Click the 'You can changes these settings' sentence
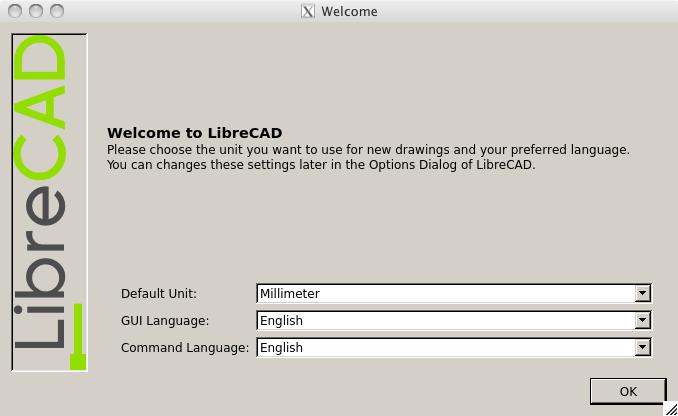 pyautogui.click(x=321, y=165)
